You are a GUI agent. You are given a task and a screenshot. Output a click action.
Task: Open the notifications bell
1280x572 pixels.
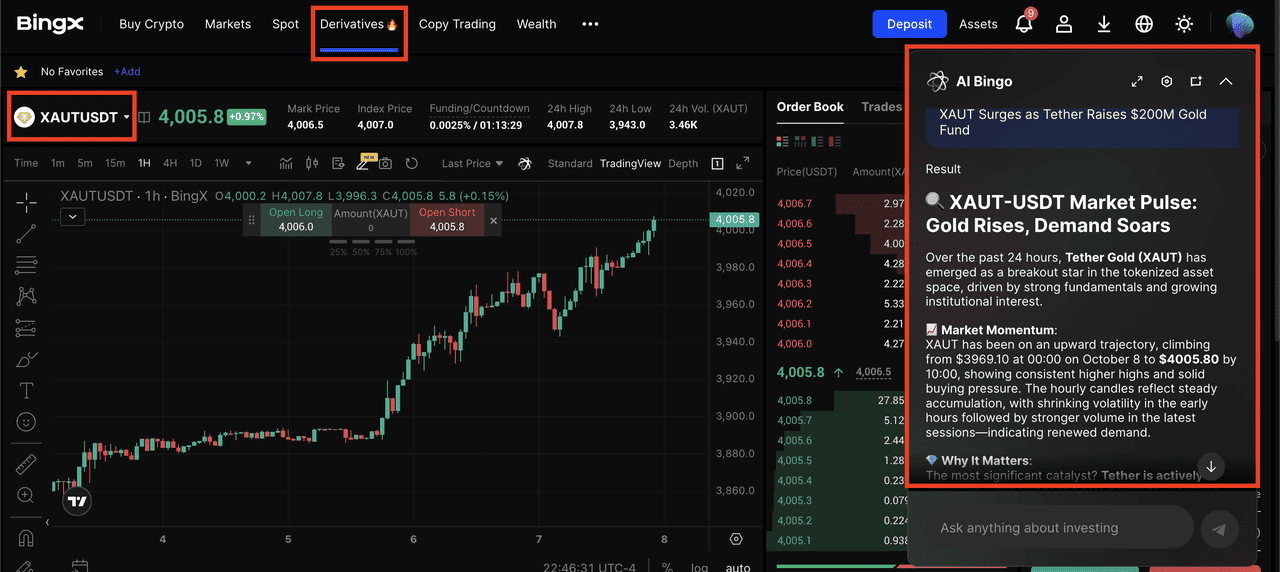1024,24
